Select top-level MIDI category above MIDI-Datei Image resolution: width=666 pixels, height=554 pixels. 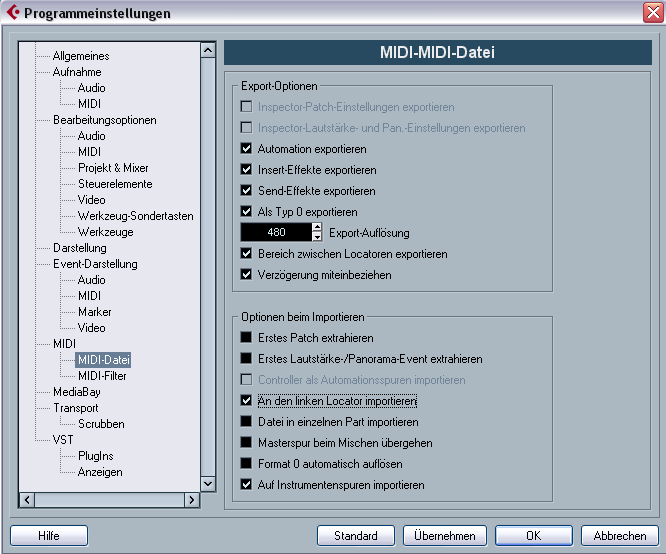64,344
